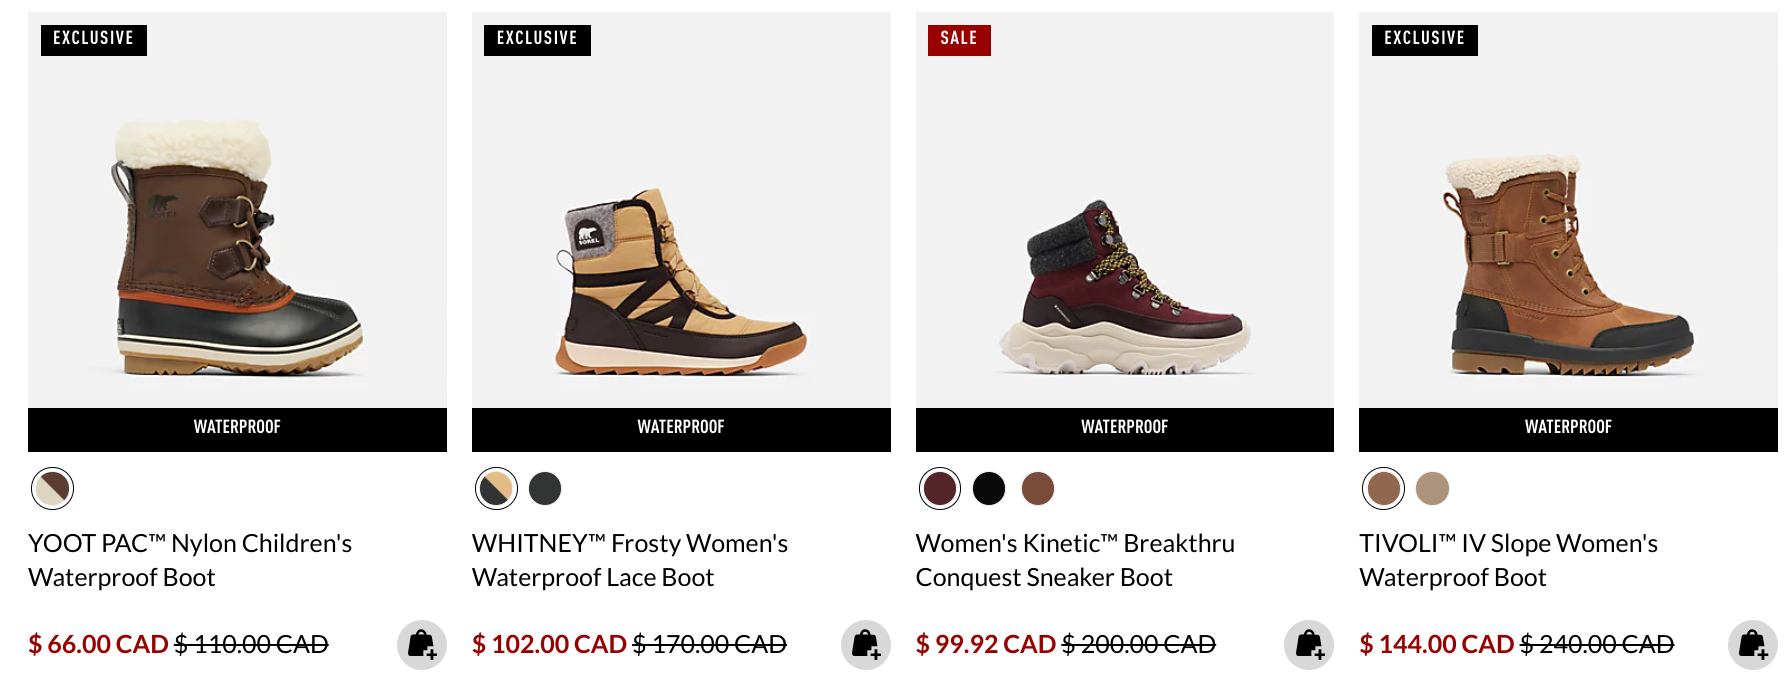
Task: Choose black Kinetic Breakthru color swatch
Action: point(989,489)
